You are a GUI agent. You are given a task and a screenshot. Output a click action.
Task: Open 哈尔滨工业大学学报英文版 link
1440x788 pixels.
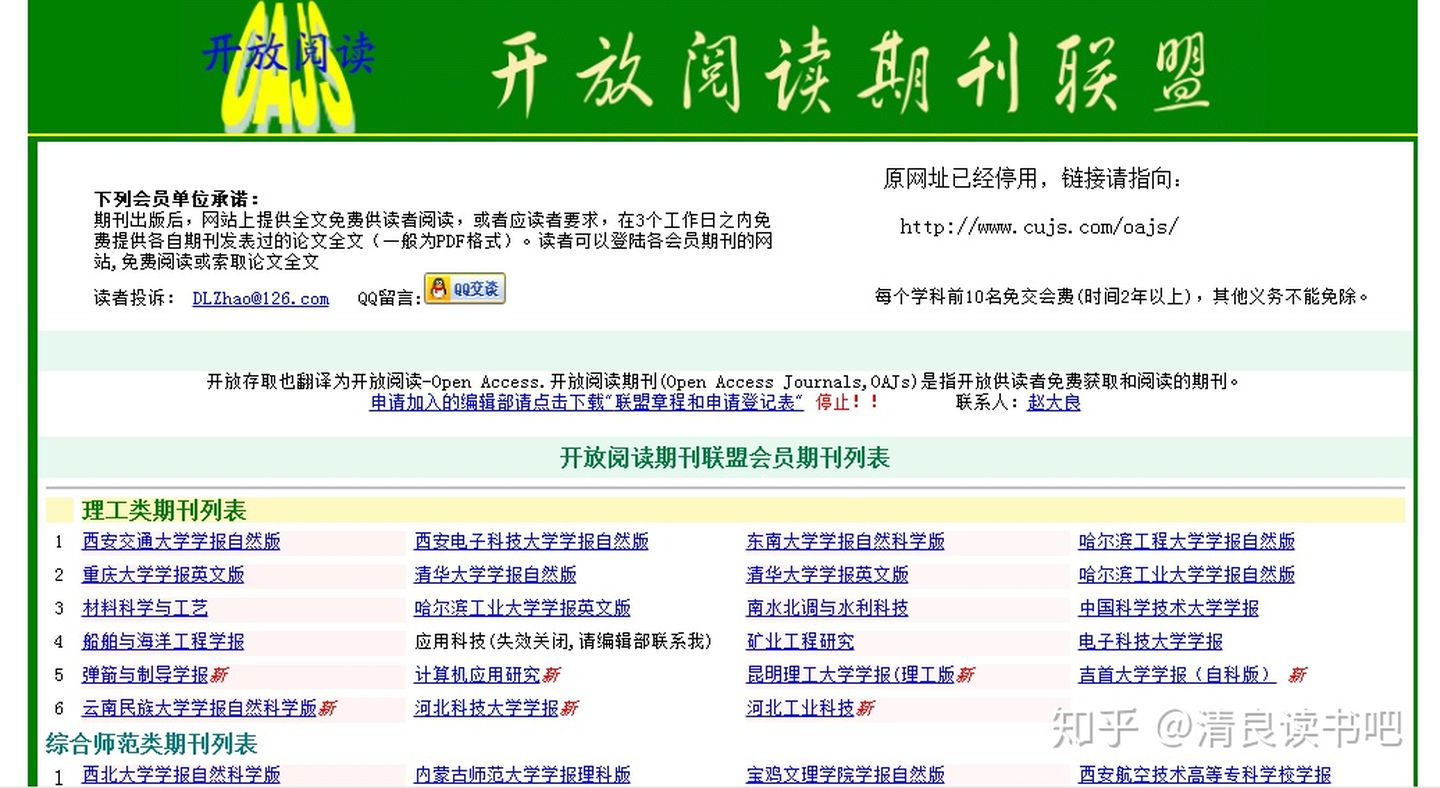523,608
